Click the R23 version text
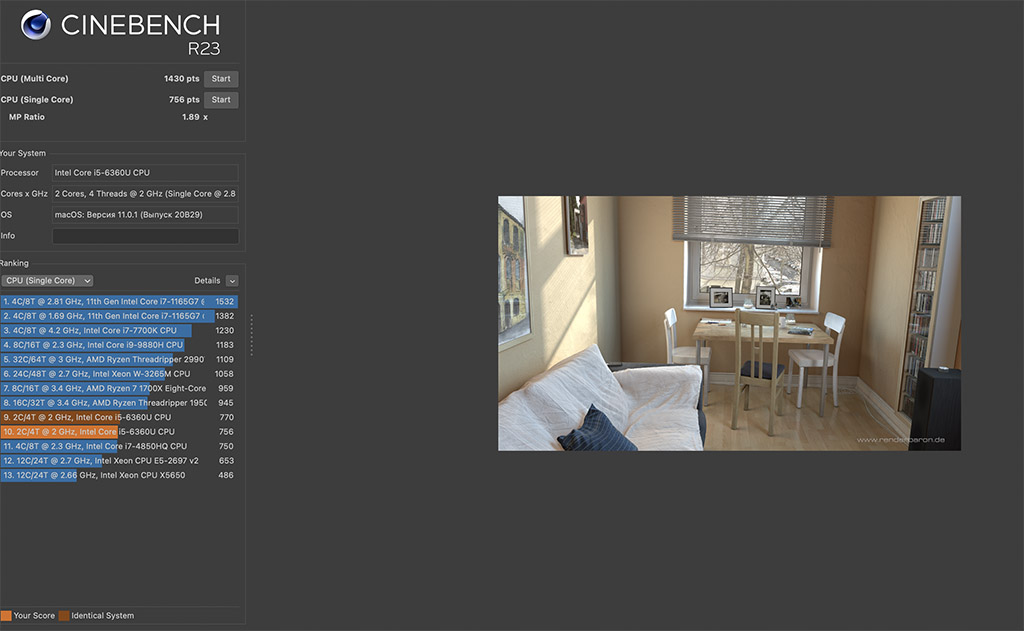 [x=204, y=49]
